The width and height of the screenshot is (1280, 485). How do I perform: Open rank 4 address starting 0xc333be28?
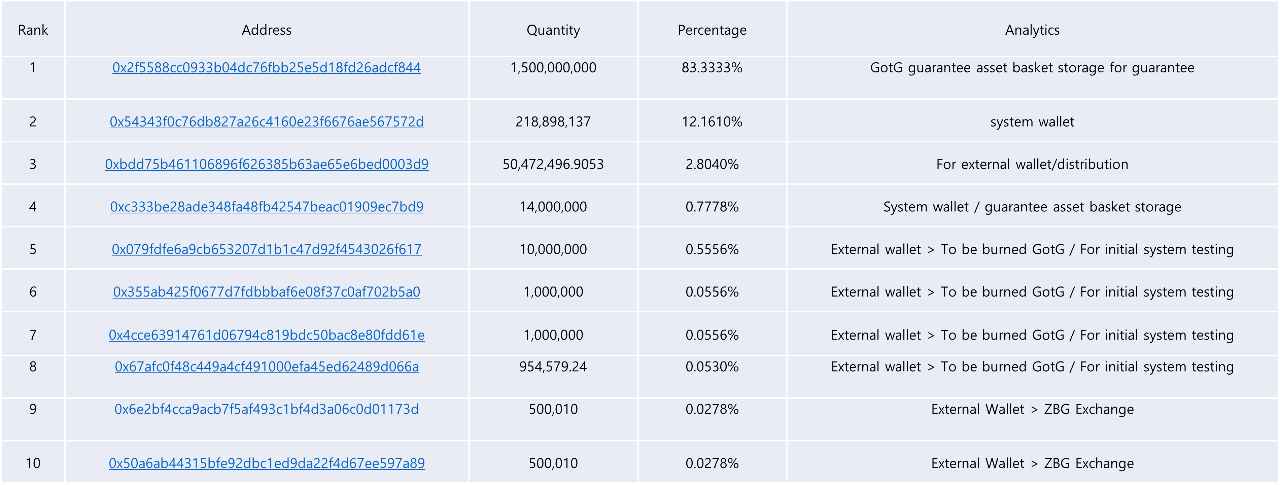coord(266,207)
